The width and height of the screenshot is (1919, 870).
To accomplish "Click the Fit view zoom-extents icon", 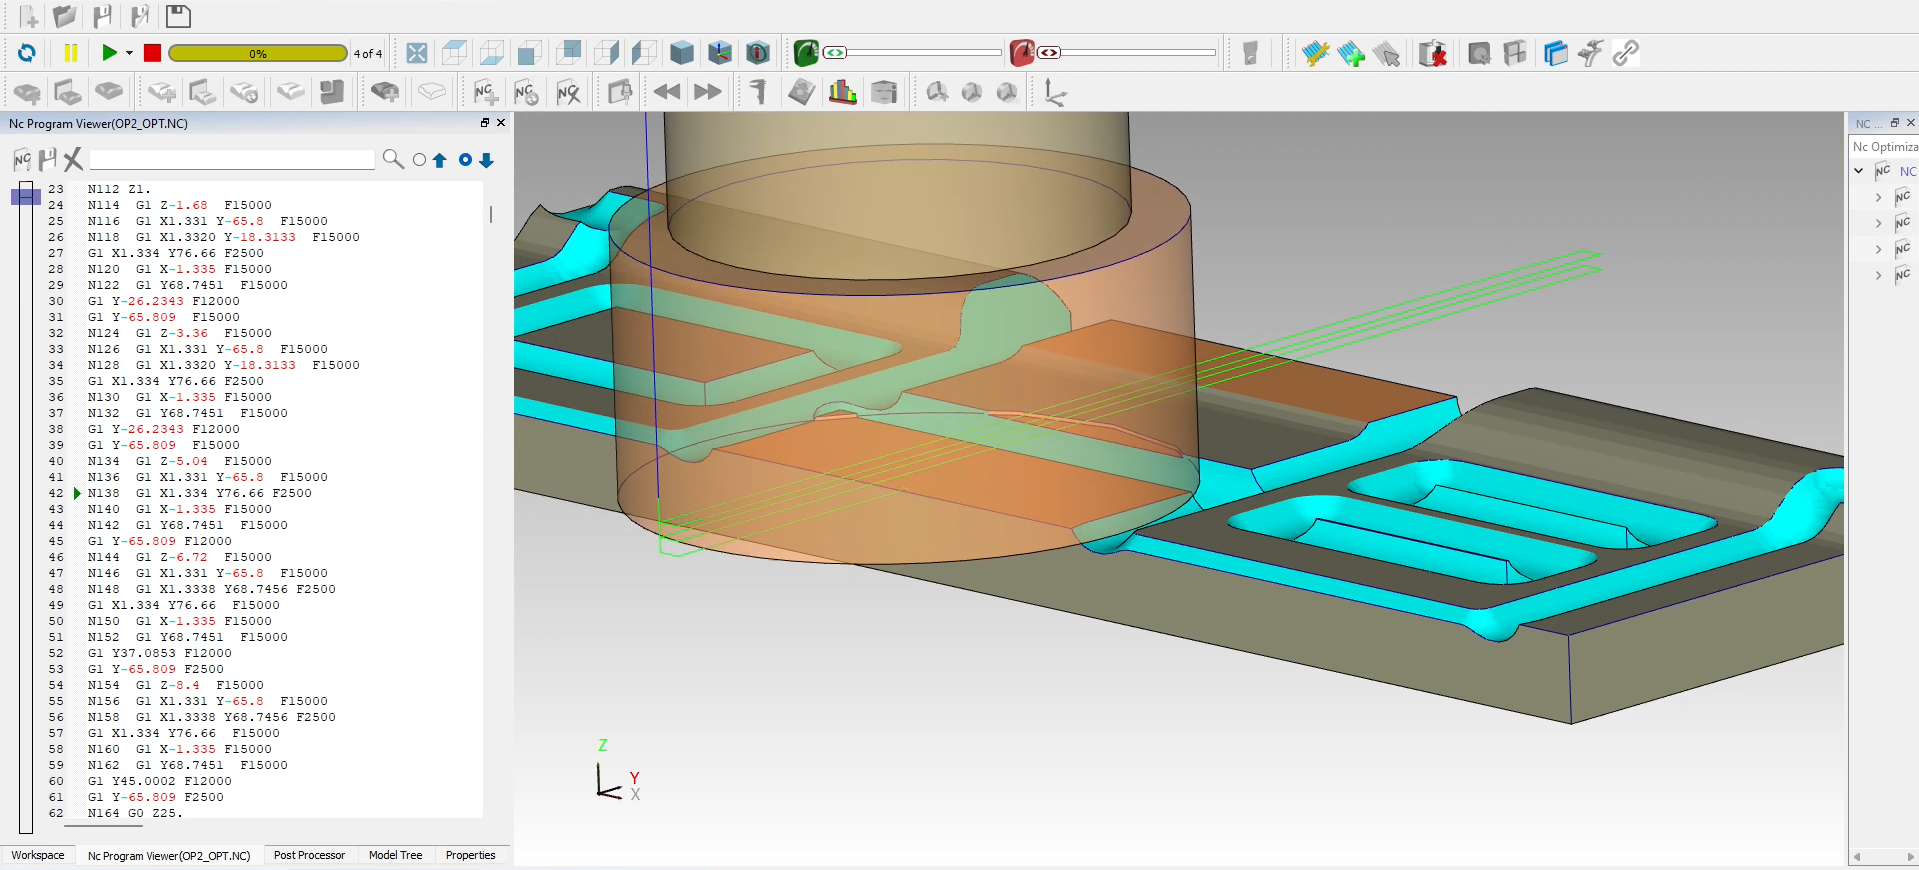I will [x=417, y=53].
